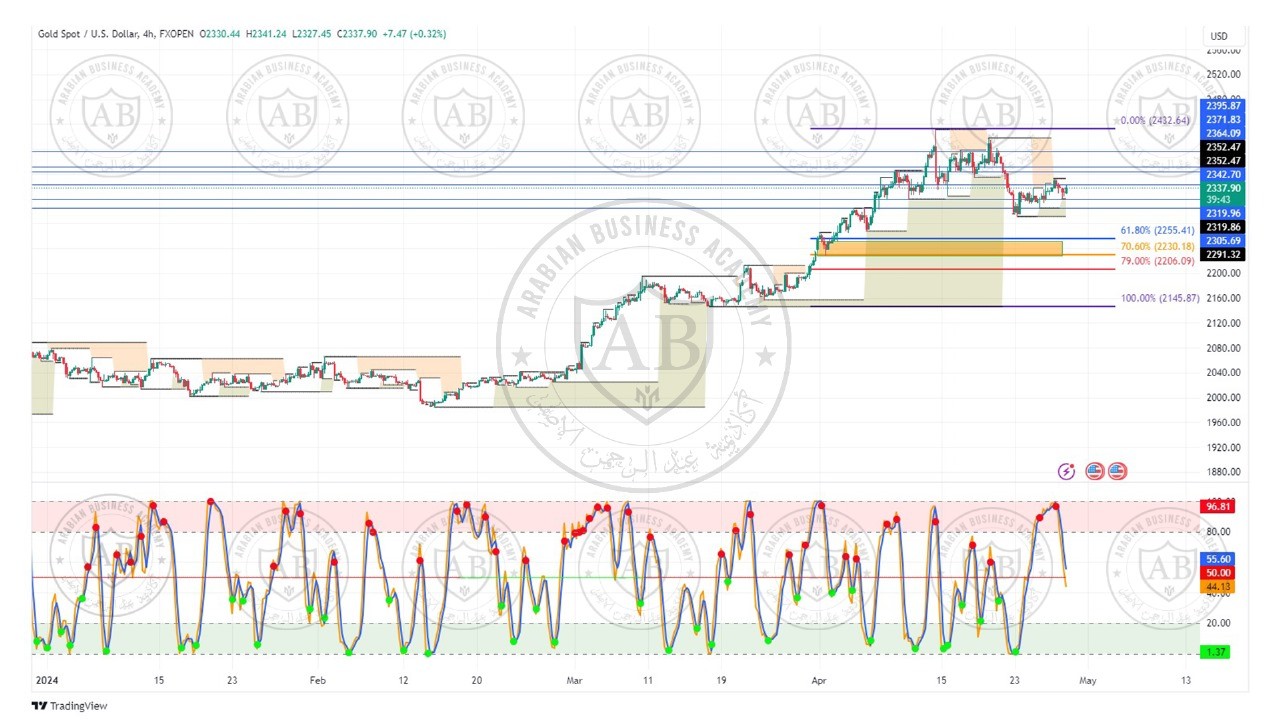Click the 2291.32 price label

(1223, 255)
